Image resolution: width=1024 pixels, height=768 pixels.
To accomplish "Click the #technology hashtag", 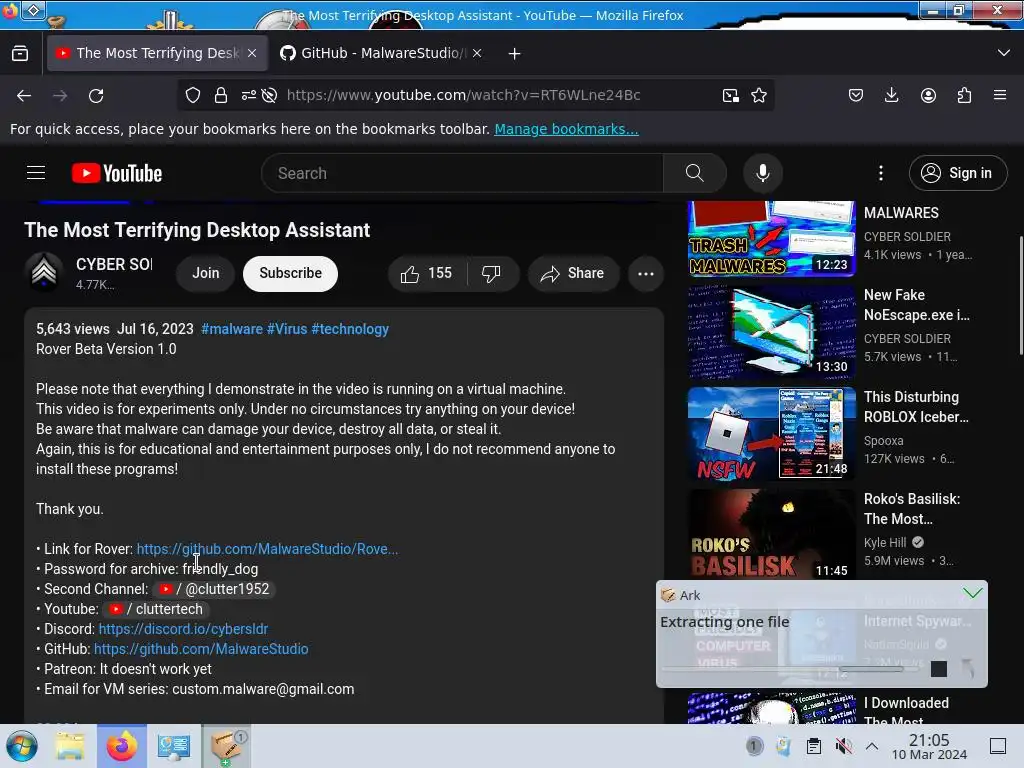I will pos(350,328).
